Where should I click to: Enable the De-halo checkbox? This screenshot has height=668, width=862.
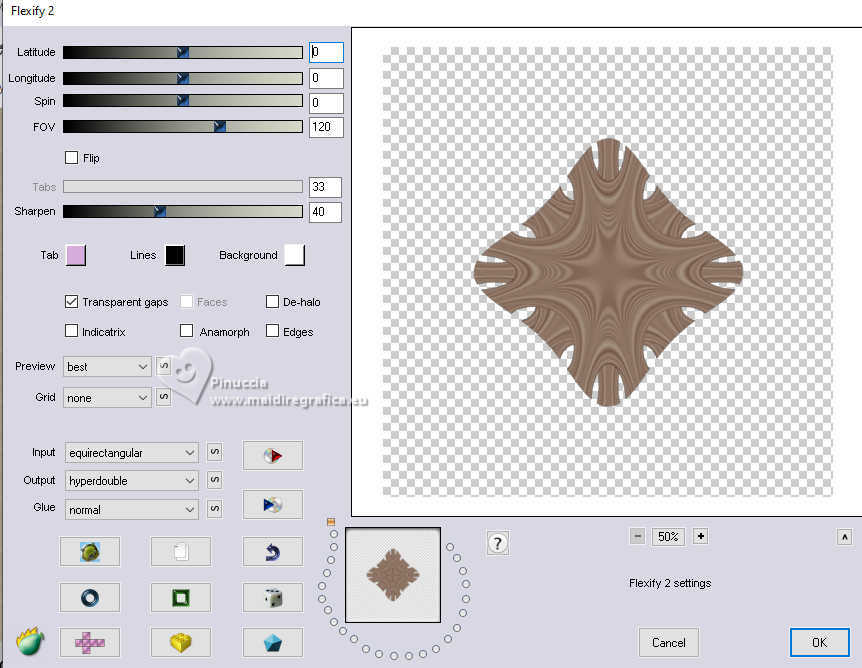pos(272,302)
